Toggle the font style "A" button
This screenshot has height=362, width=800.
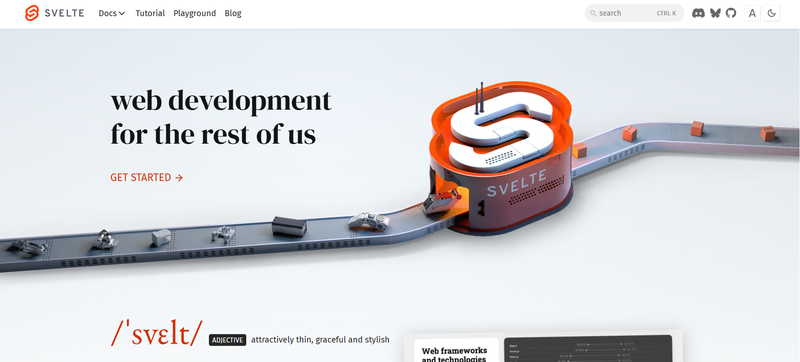point(752,13)
